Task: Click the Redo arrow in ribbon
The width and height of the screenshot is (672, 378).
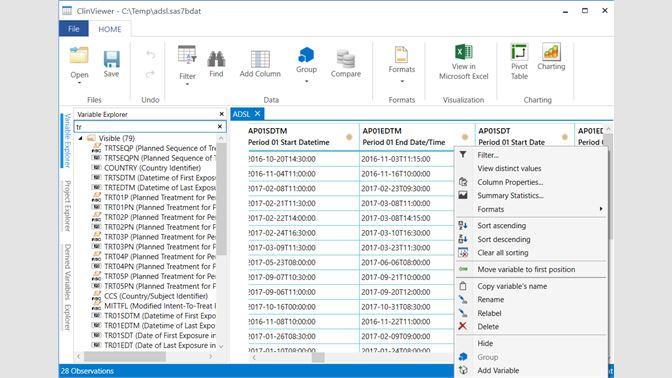Action: [x=150, y=74]
